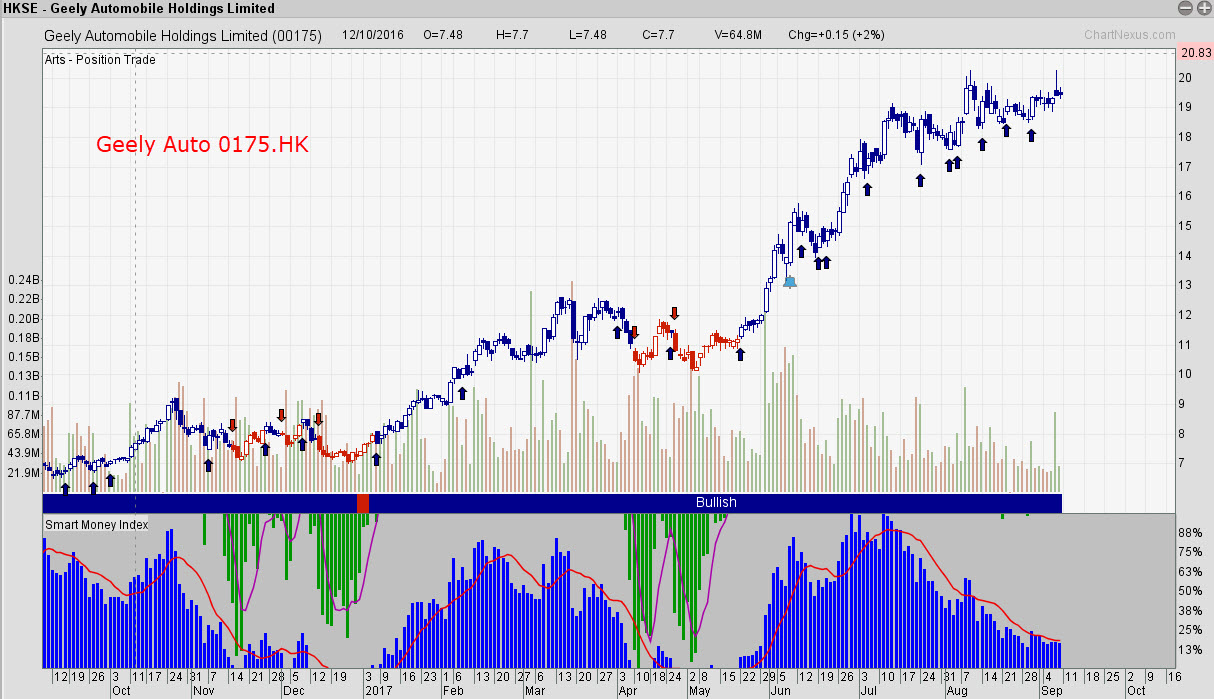
Task: Click the L=7.48 low value
Action: click(x=587, y=35)
